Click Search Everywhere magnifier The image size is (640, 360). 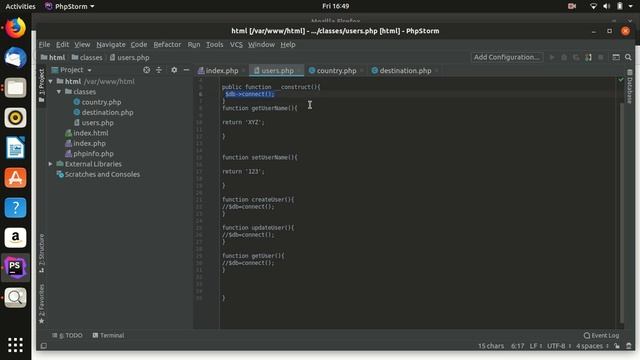(x=628, y=58)
